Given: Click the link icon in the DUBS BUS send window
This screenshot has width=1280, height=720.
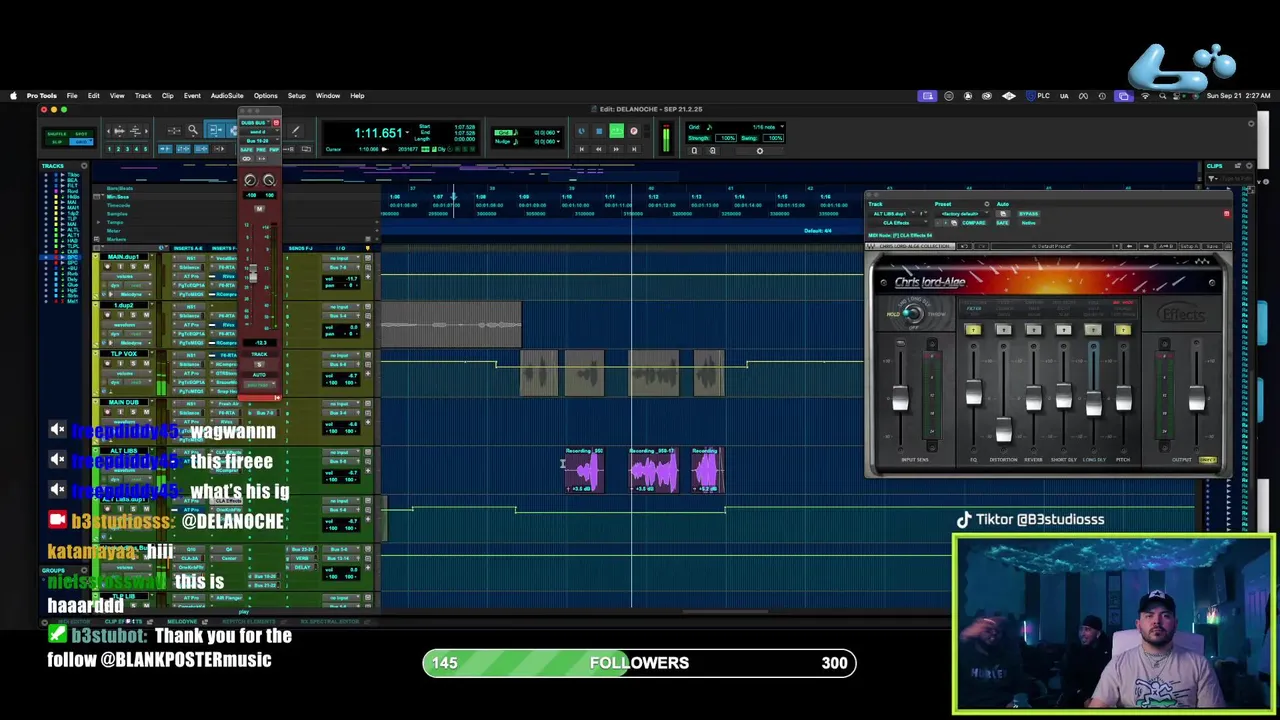Looking at the screenshot, I should (x=246, y=159).
